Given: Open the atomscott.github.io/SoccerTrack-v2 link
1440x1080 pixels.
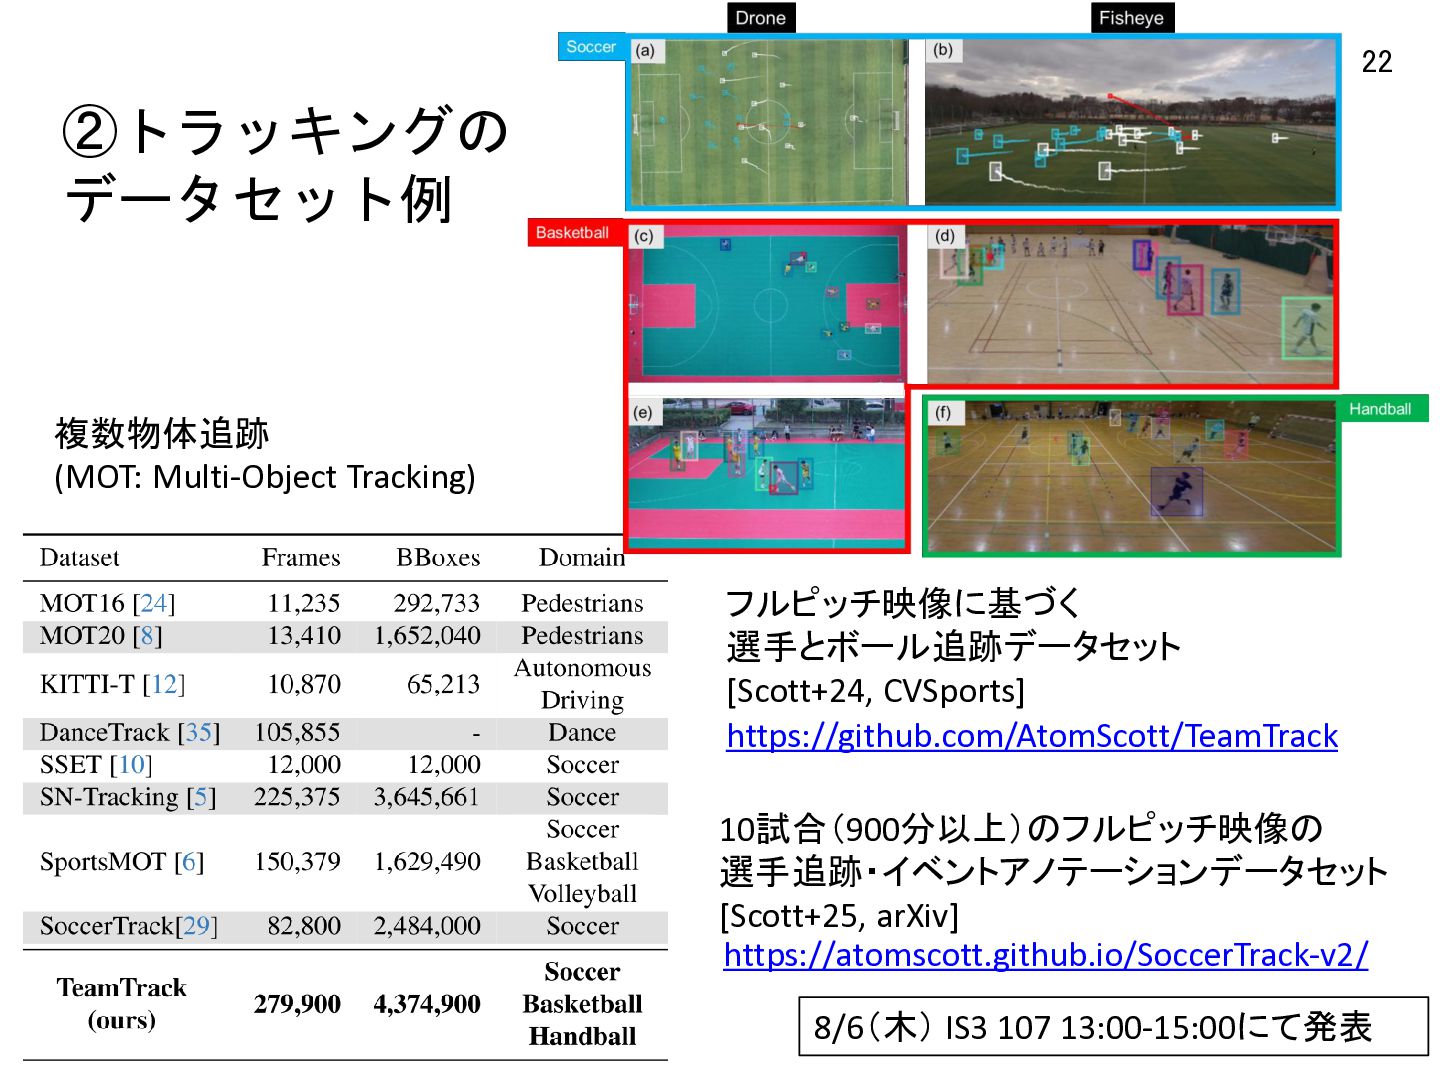Looking at the screenshot, I should tap(1046, 955).
